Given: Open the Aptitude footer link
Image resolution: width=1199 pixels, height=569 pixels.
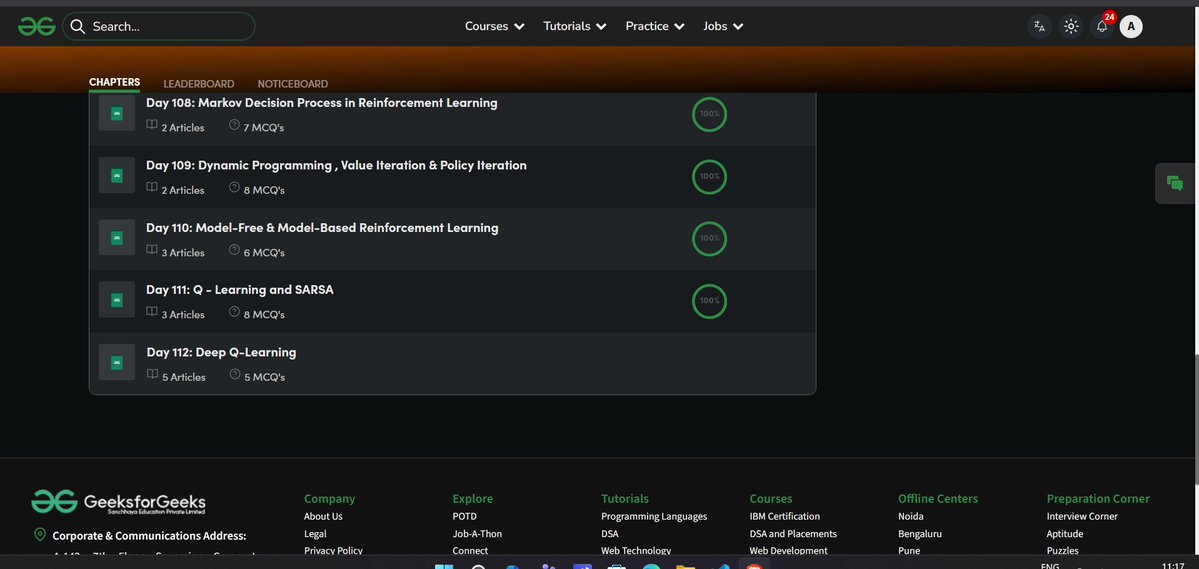Looking at the screenshot, I should coord(1065,534).
